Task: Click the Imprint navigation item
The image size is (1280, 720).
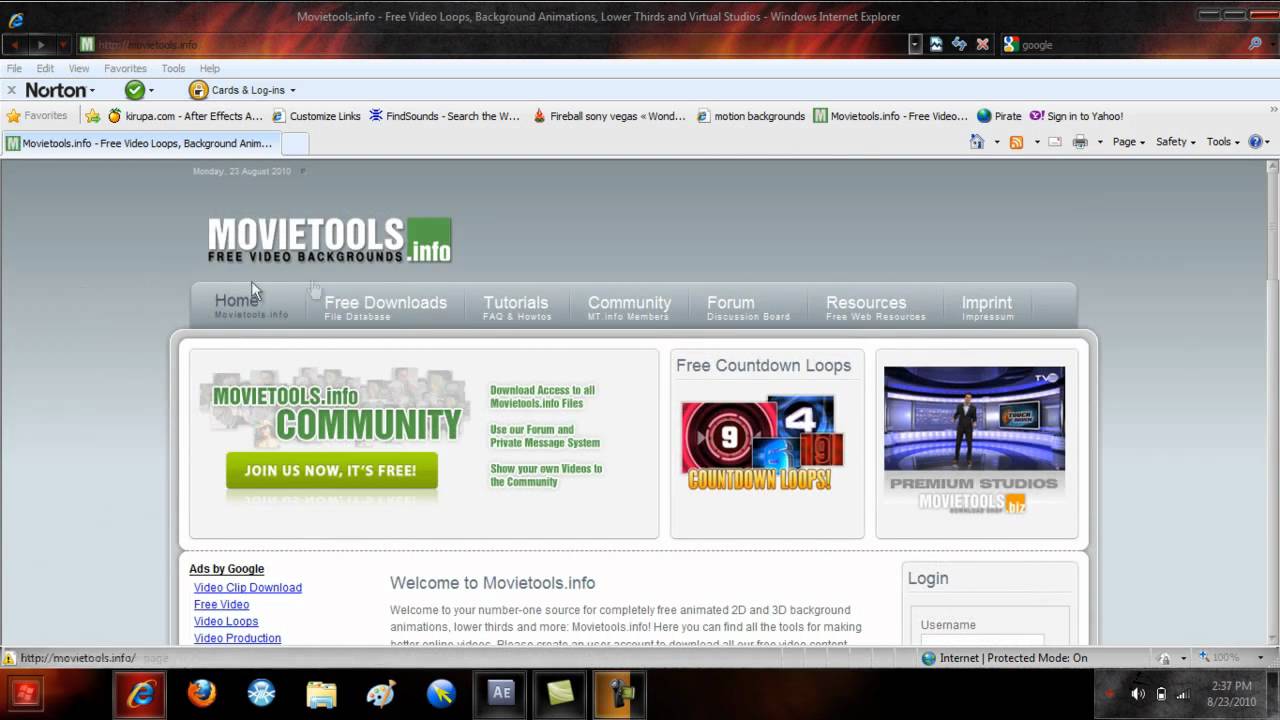Action: pyautogui.click(x=987, y=307)
